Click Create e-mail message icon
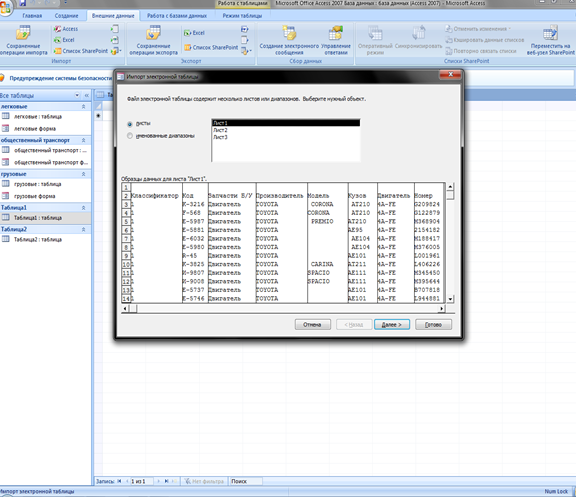Image resolution: width=576 pixels, height=497 pixels. coord(289,33)
